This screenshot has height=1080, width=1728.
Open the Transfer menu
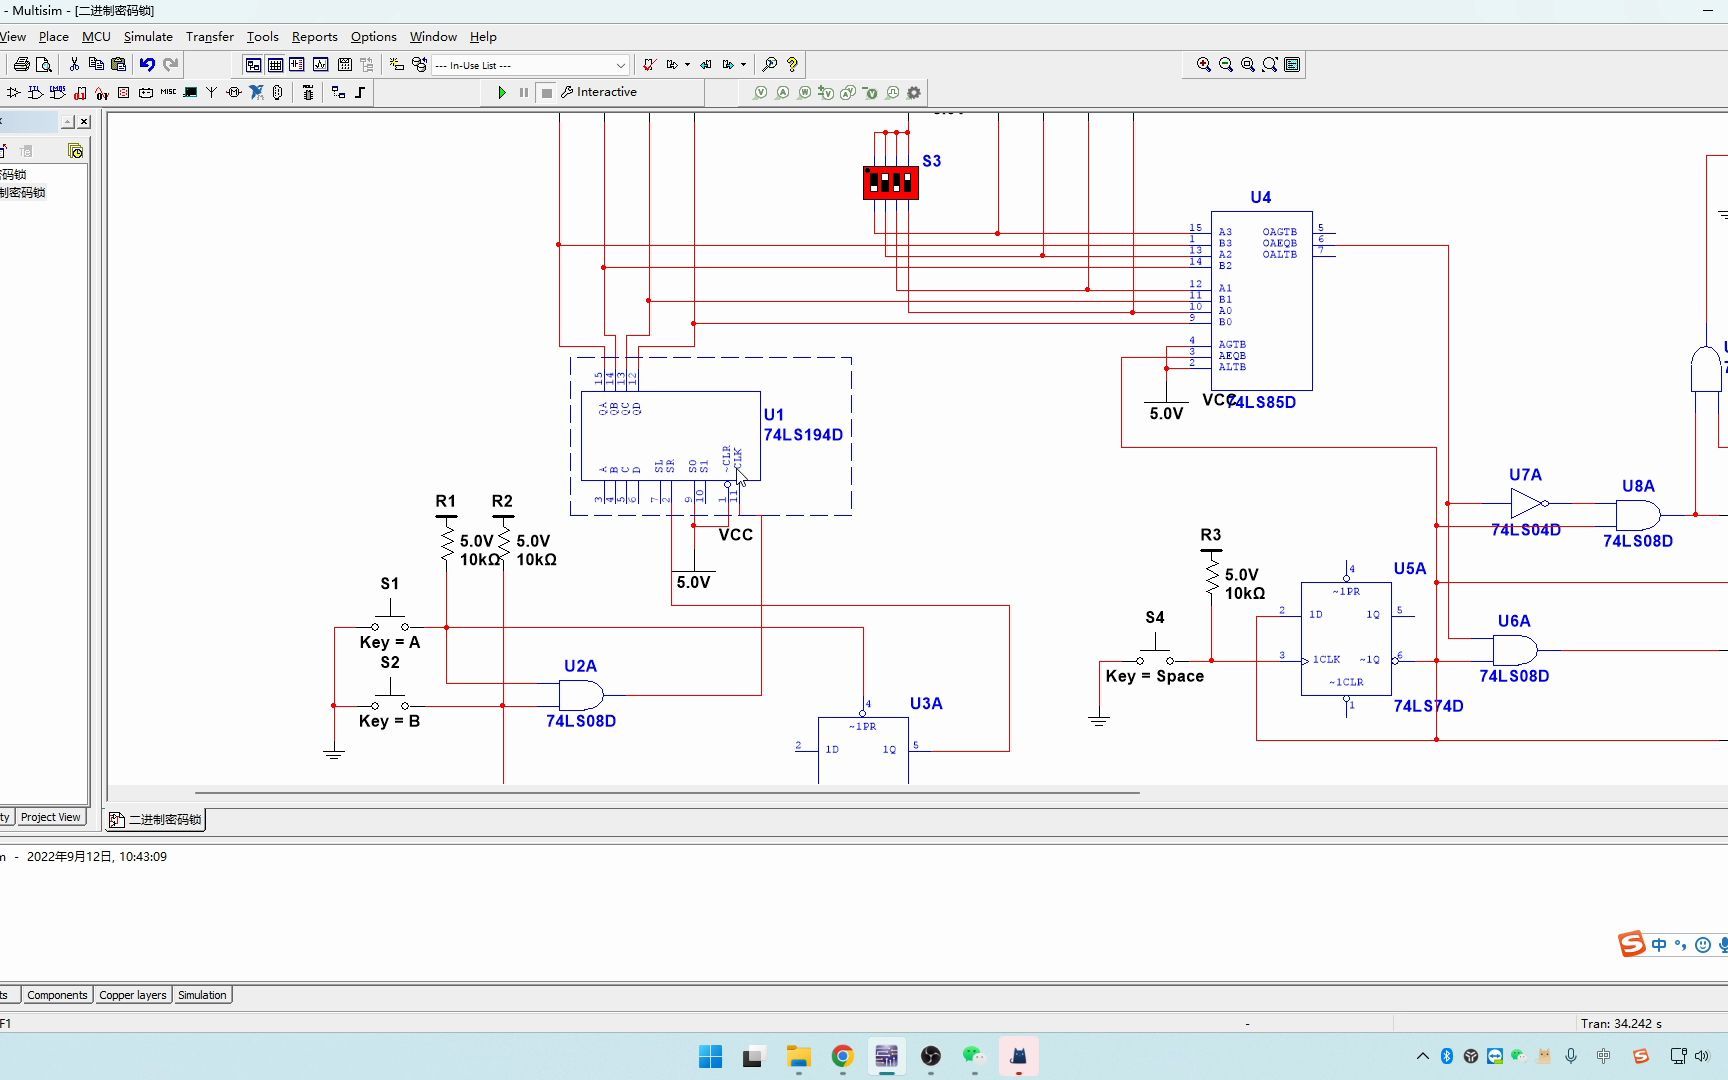pyautogui.click(x=209, y=36)
